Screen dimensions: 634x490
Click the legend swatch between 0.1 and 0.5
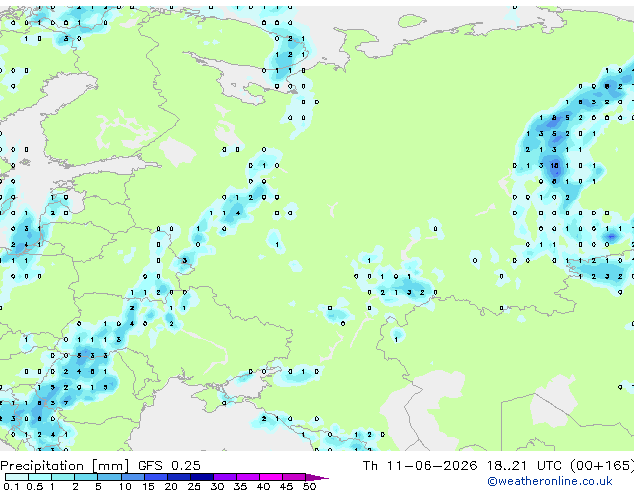pyautogui.click(x=17, y=477)
